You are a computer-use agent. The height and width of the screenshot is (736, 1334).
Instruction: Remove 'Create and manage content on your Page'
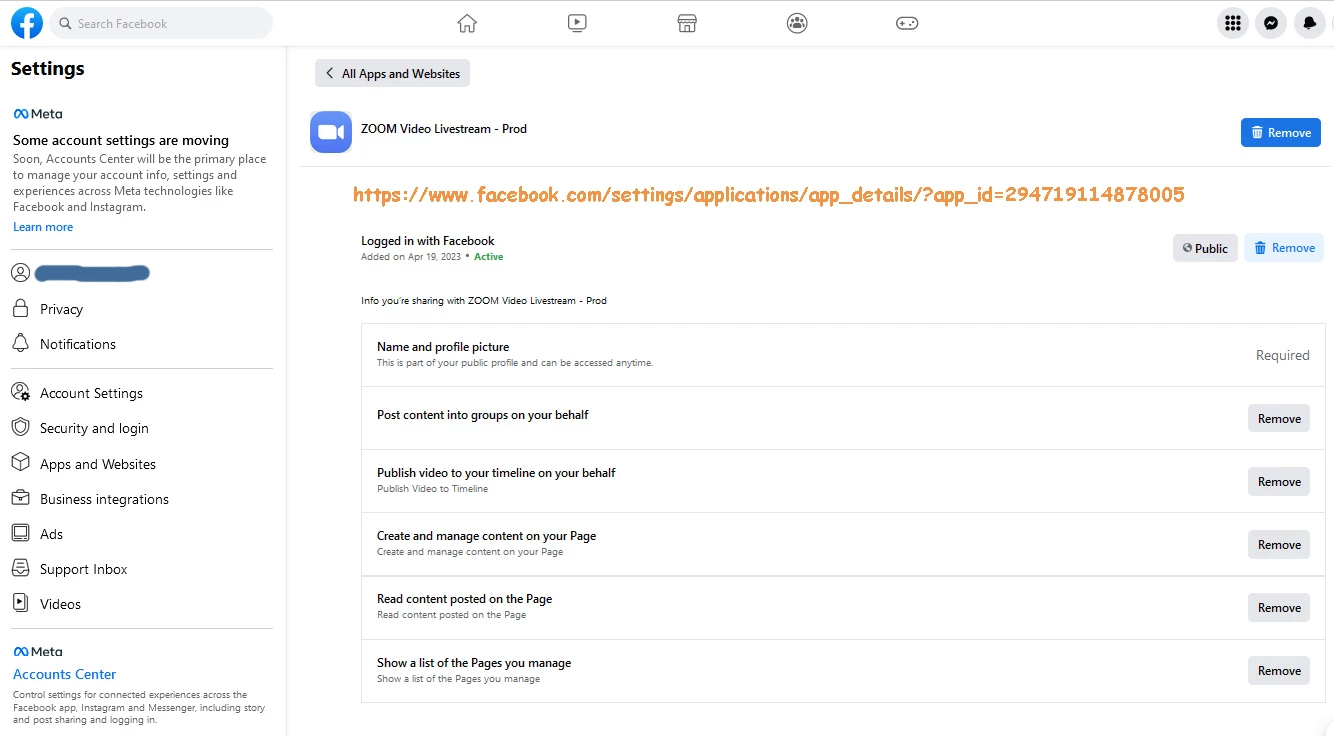tap(1279, 544)
